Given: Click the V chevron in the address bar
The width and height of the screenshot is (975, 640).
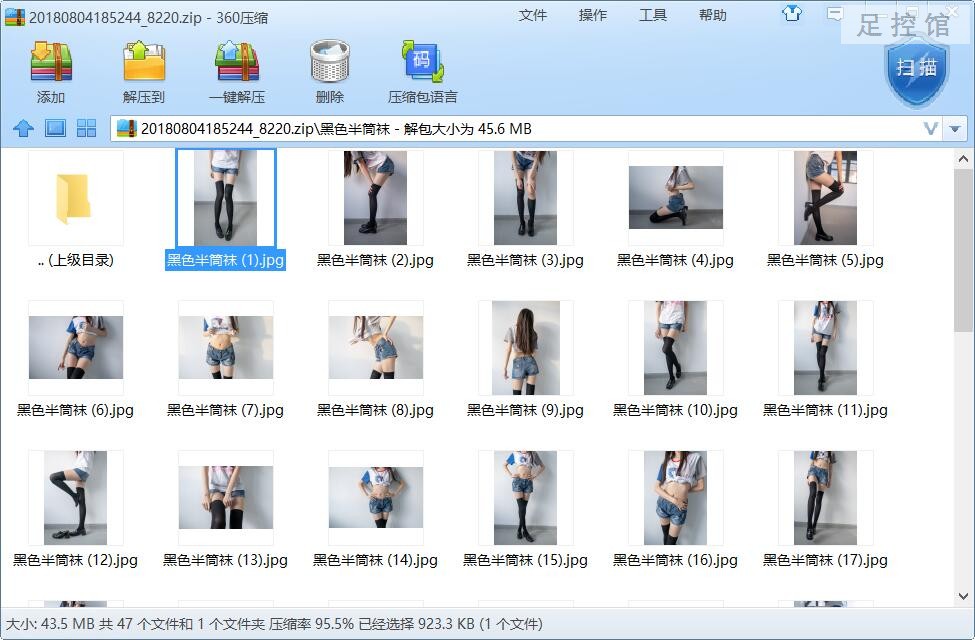Looking at the screenshot, I should (x=931, y=129).
